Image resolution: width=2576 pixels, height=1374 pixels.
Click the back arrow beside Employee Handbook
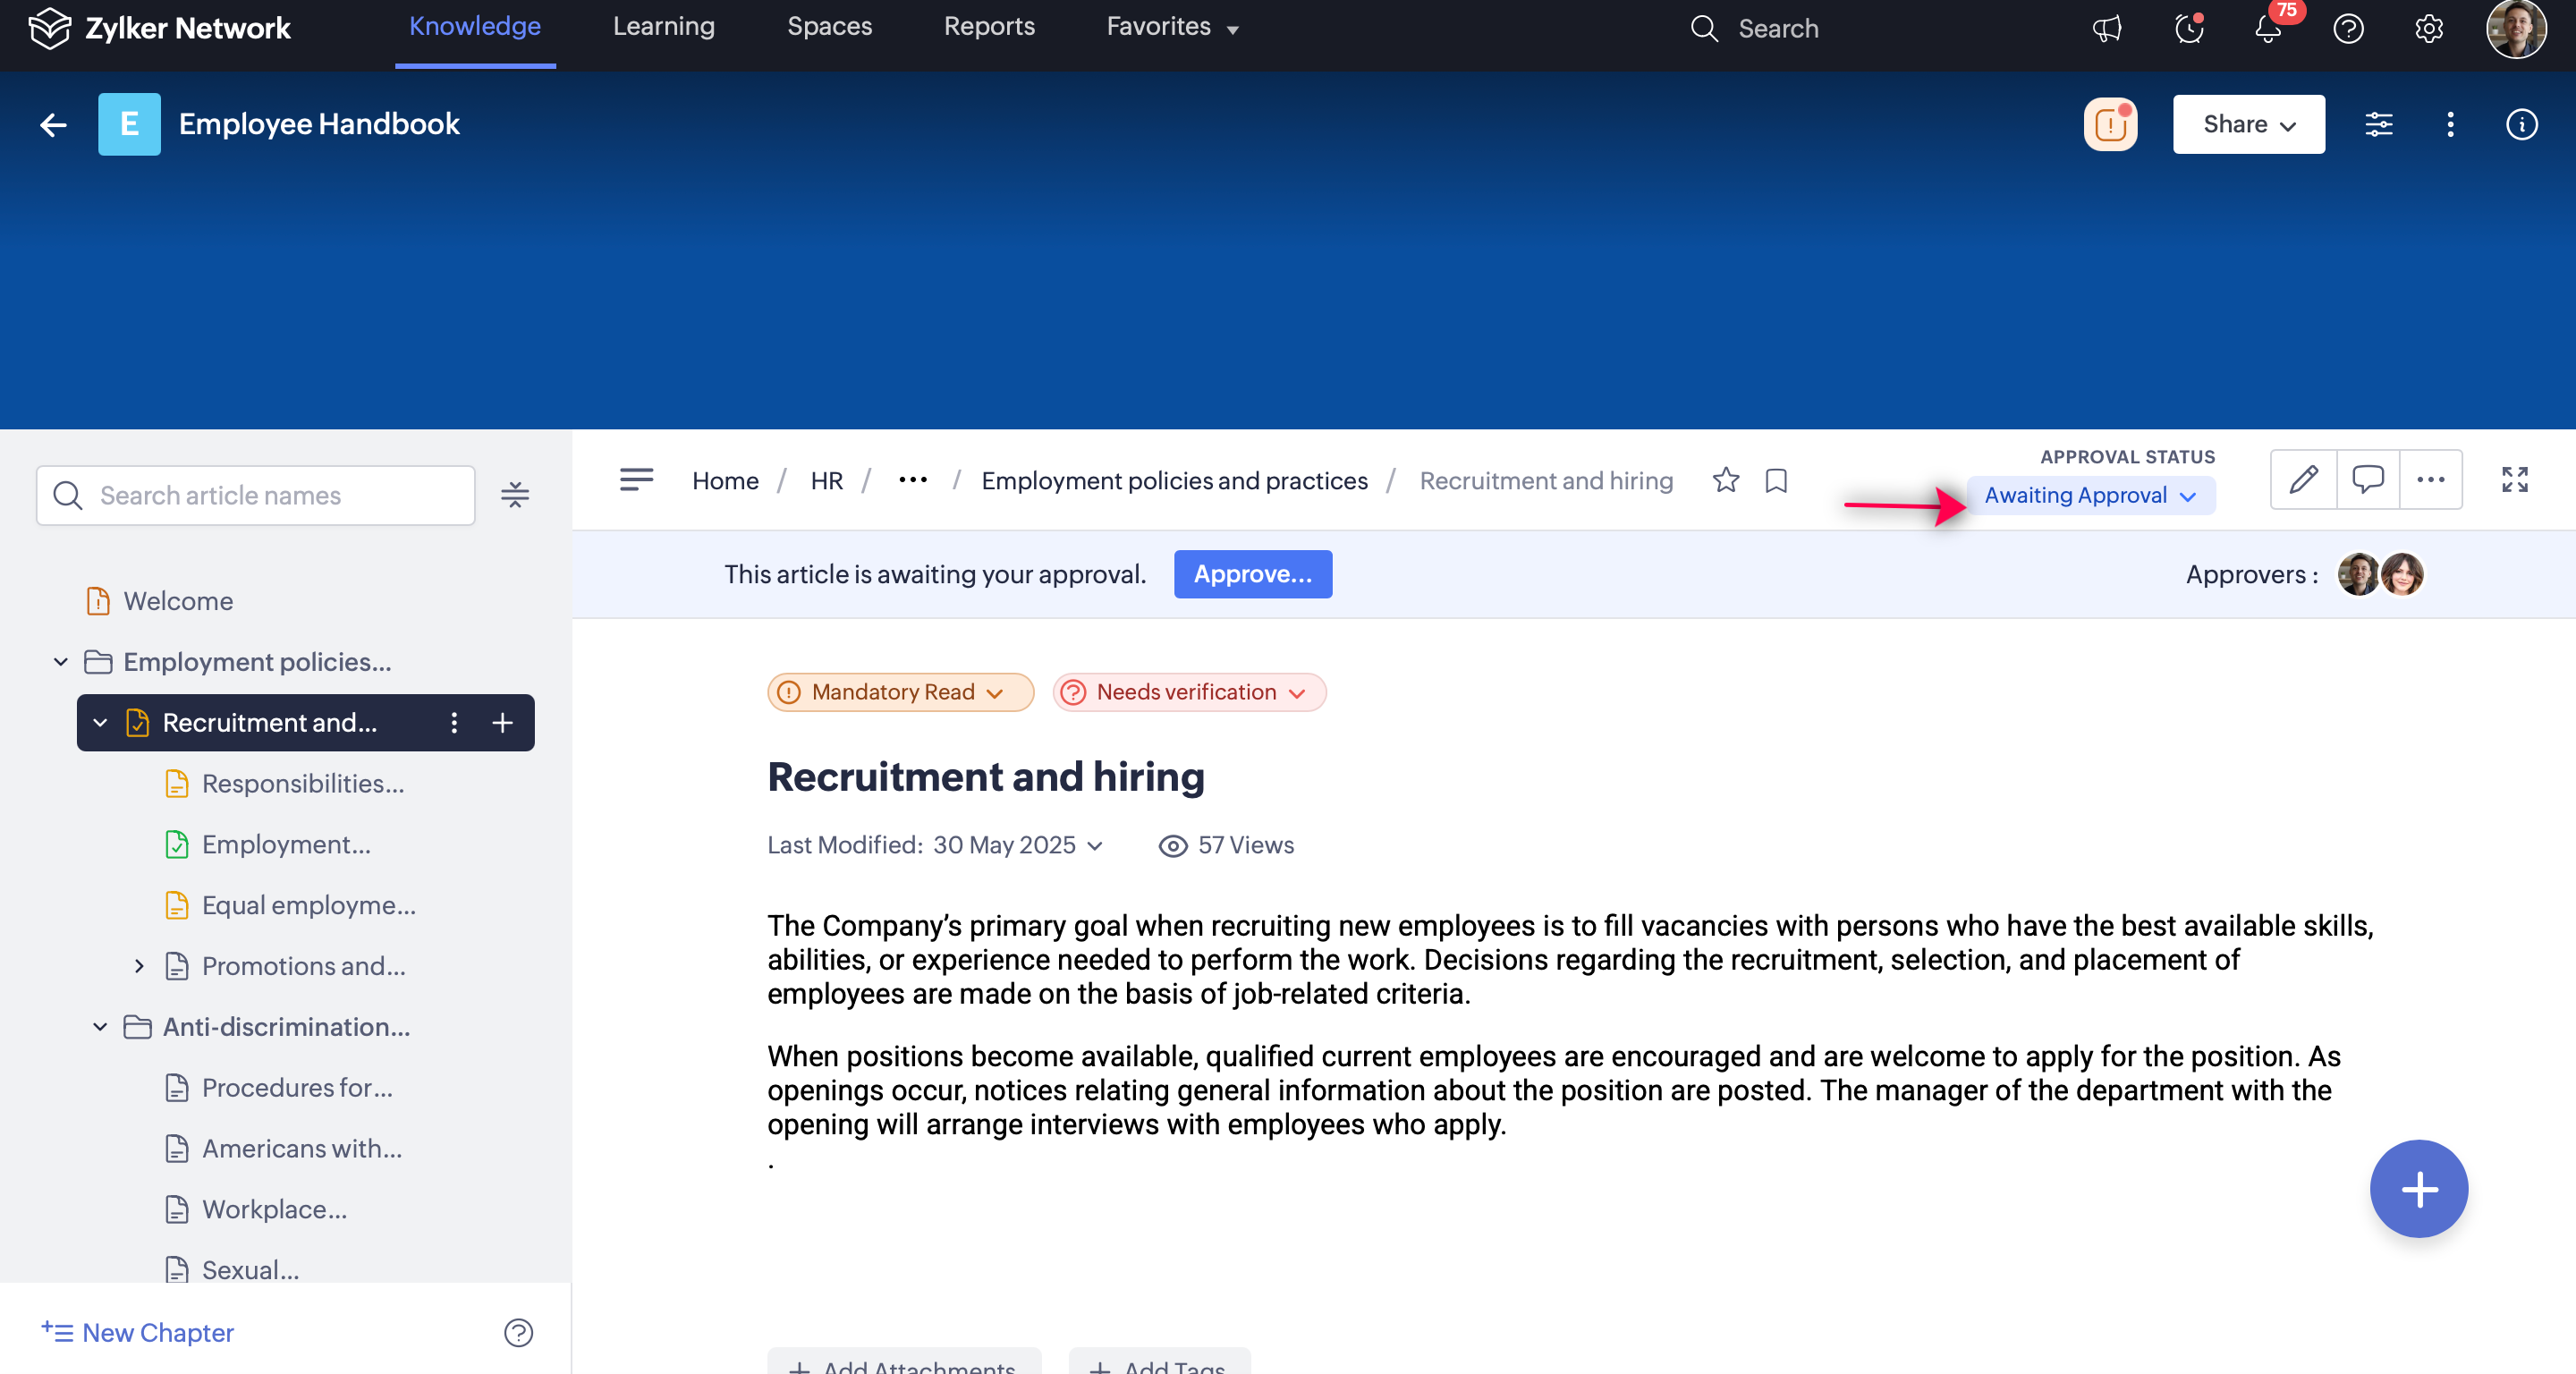[53, 124]
